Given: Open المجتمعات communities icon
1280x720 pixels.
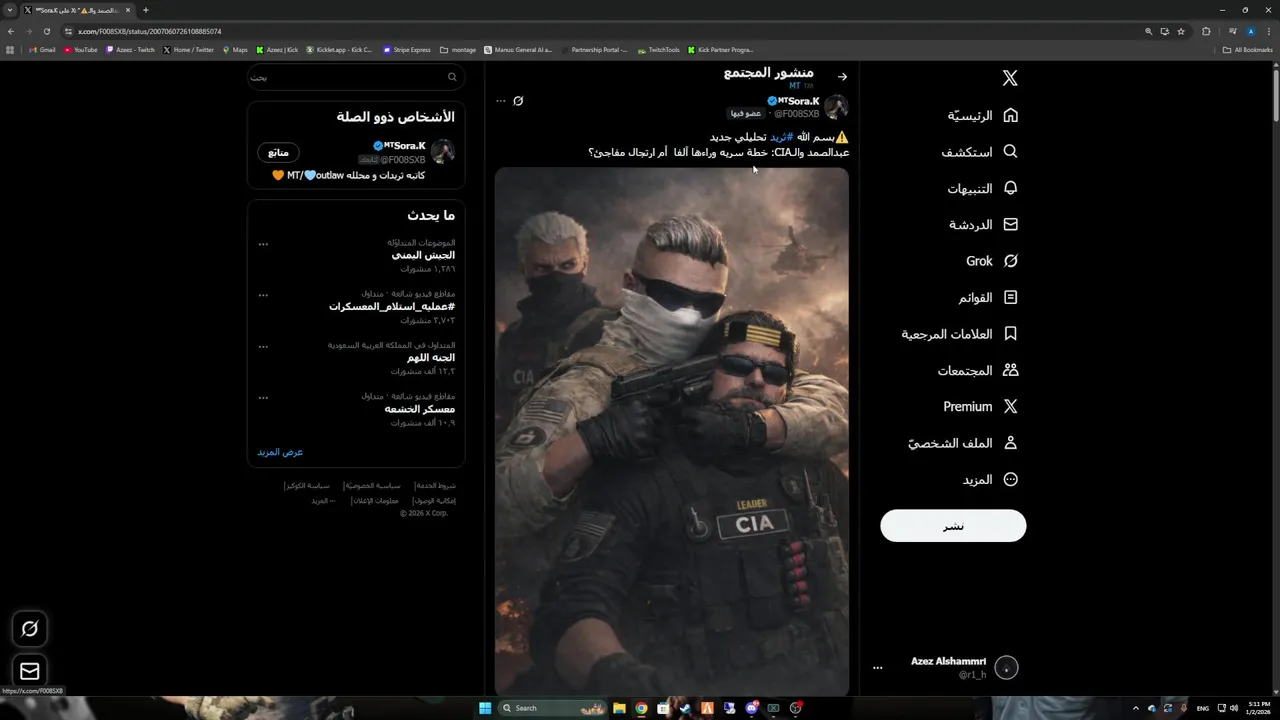Looking at the screenshot, I should (1010, 370).
